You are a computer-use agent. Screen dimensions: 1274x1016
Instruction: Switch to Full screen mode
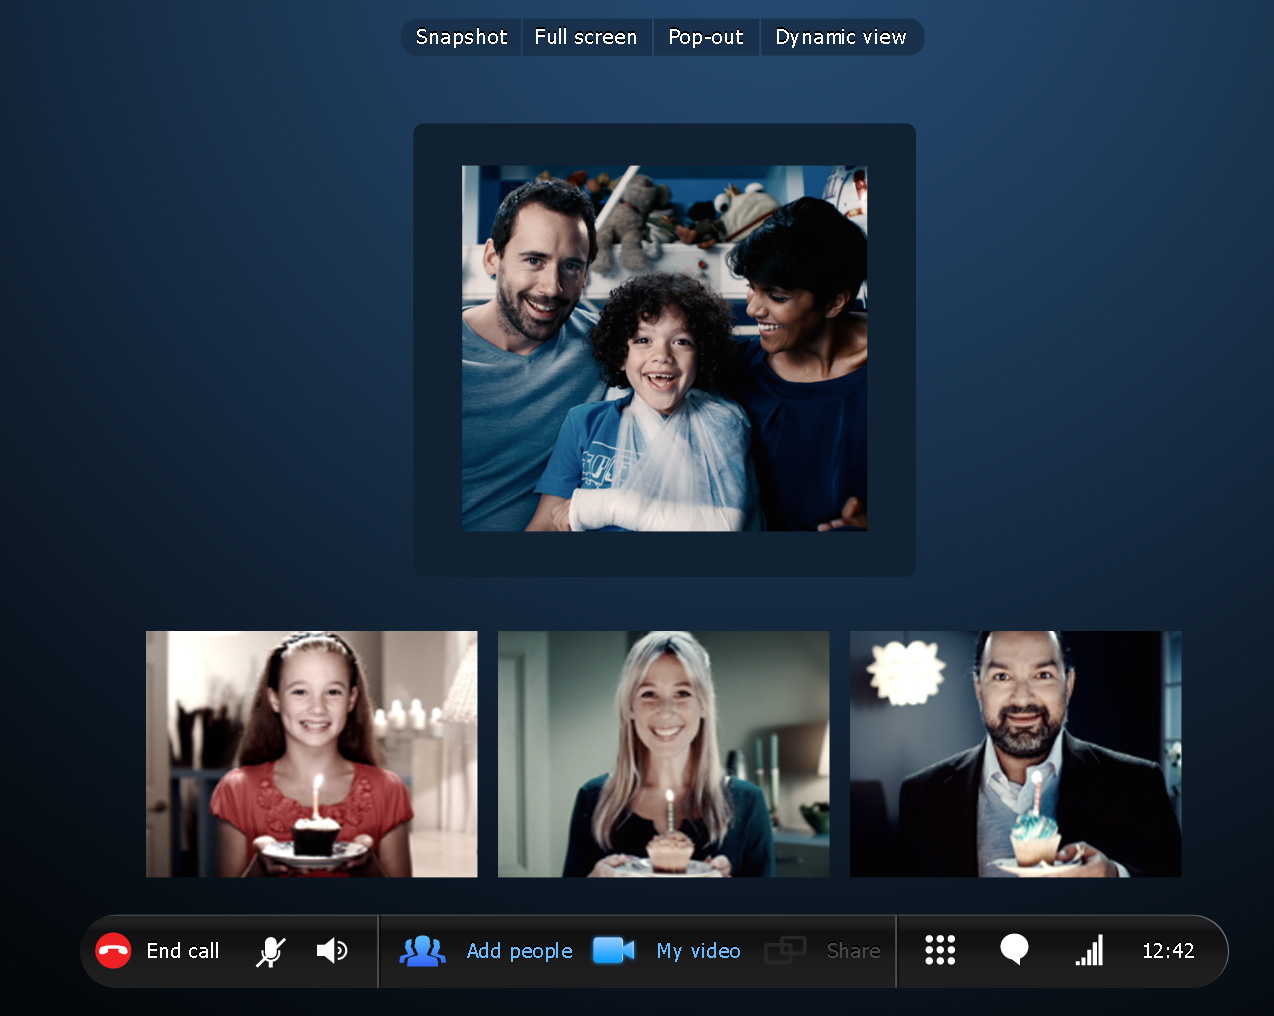click(x=586, y=37)
